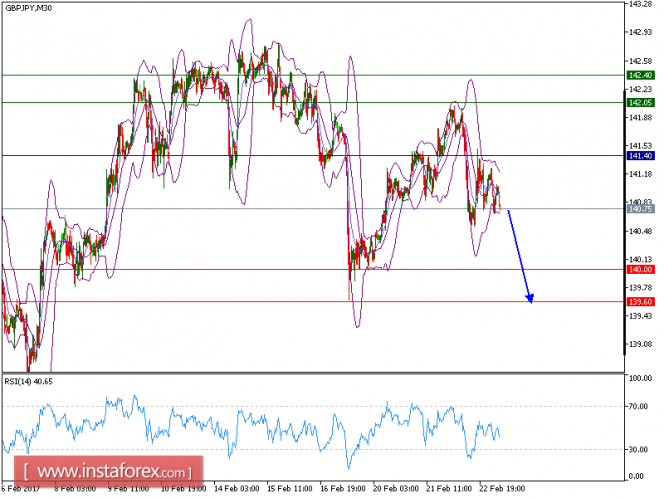Click the 139.08 price scale label
This screenshot has height=498, width=664.
point(640,345)
